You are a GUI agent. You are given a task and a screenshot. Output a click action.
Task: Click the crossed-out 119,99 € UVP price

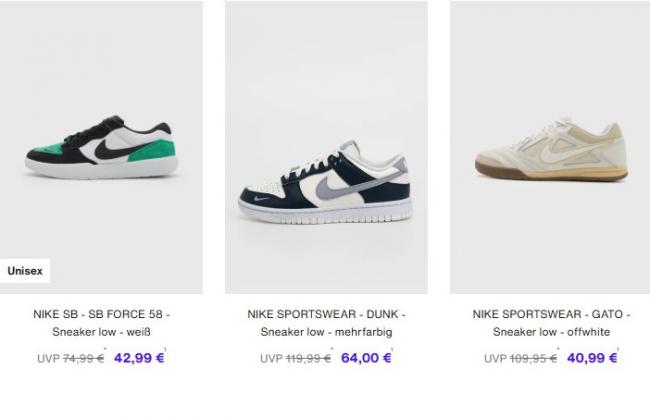pos(308,359)
